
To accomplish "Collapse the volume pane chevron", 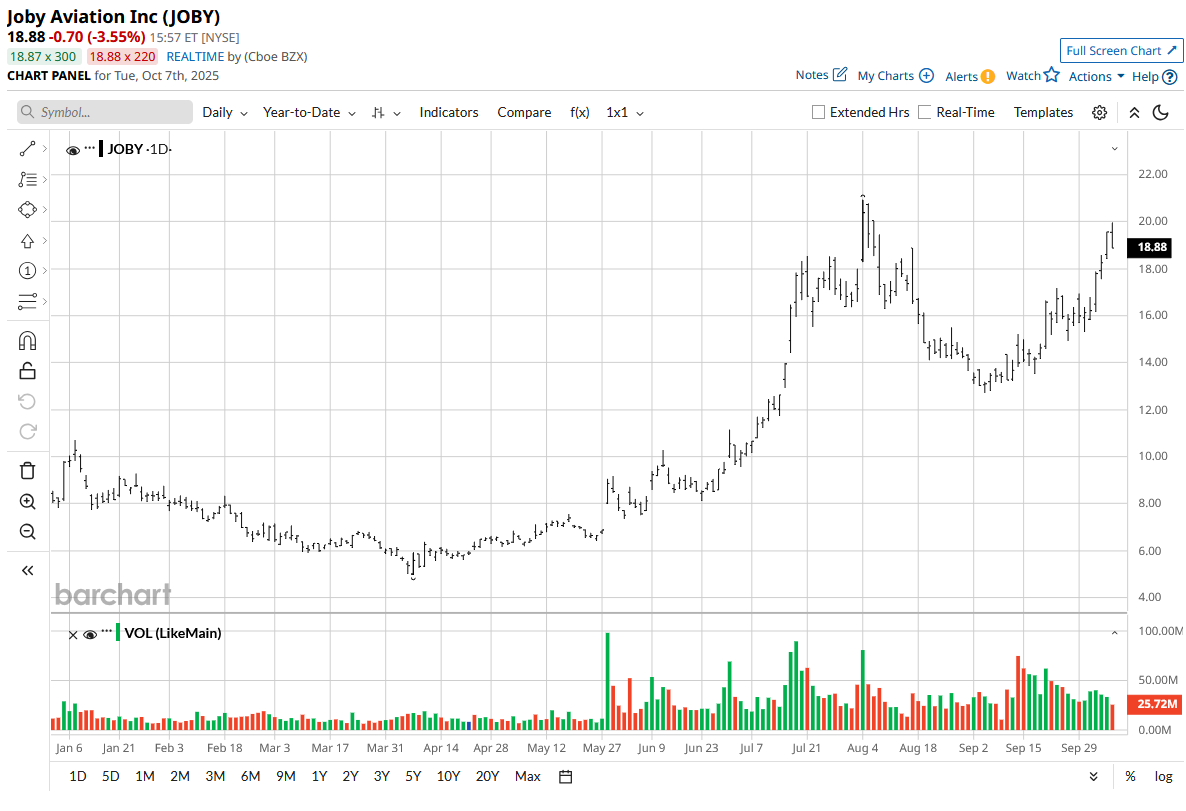I will pos(1114,633).
